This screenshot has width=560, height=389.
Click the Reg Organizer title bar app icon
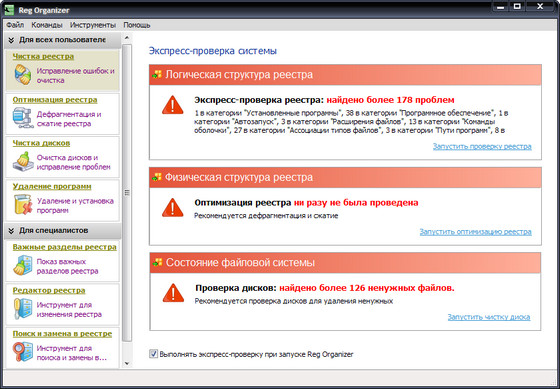[9, 9]
